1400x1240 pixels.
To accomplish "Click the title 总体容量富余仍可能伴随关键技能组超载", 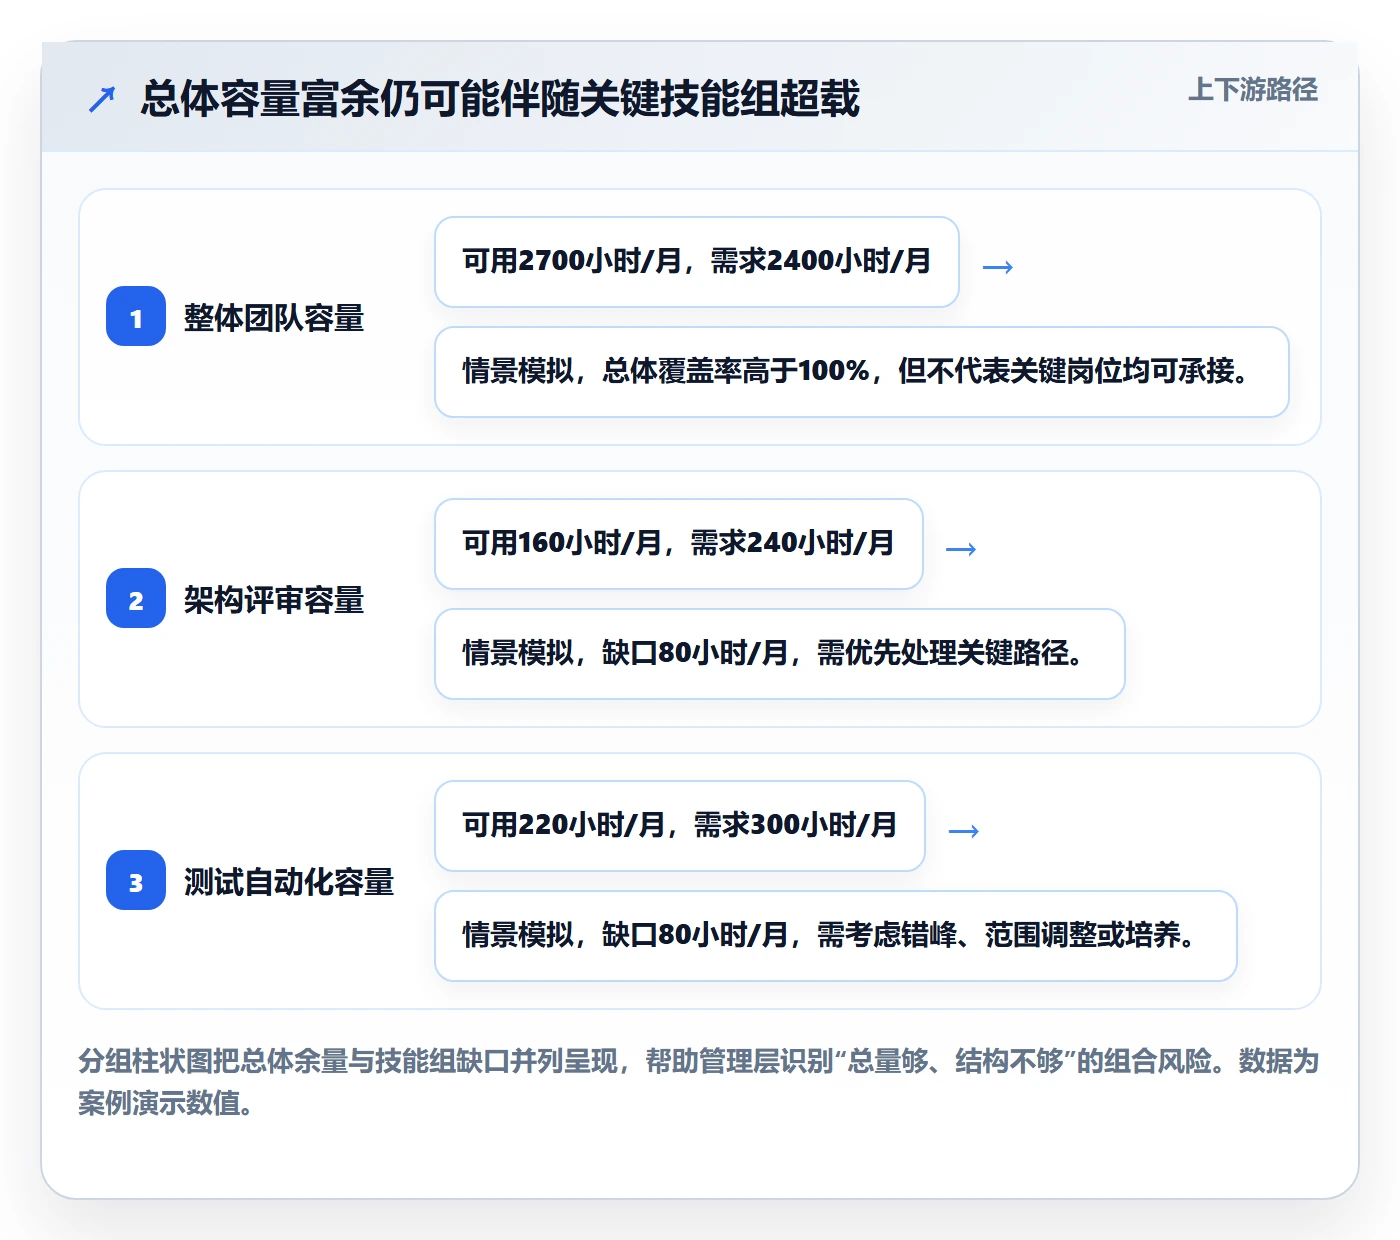I will click(x=500, y=99).
